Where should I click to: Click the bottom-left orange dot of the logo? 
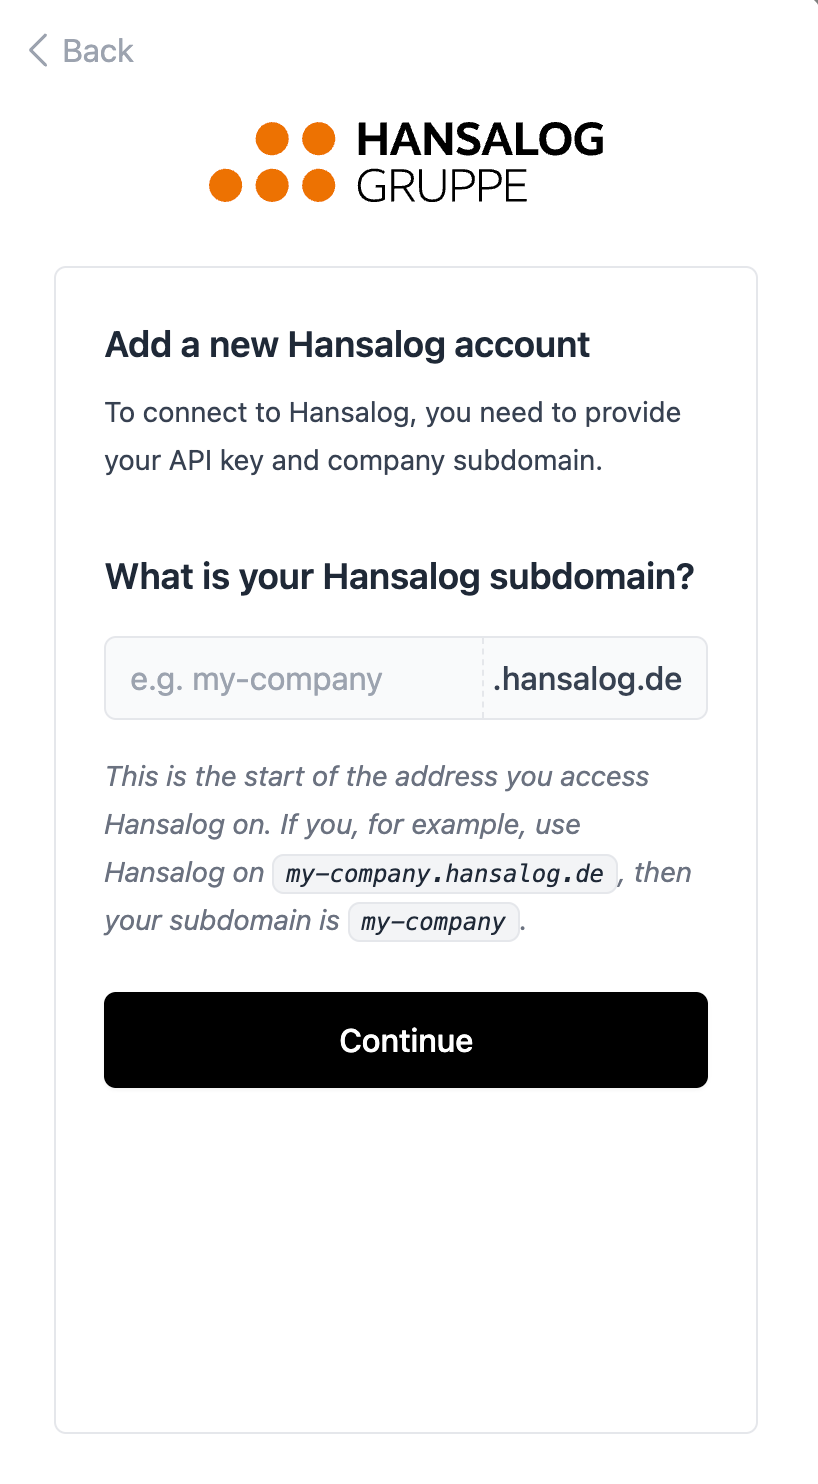(x=226, y=185)
